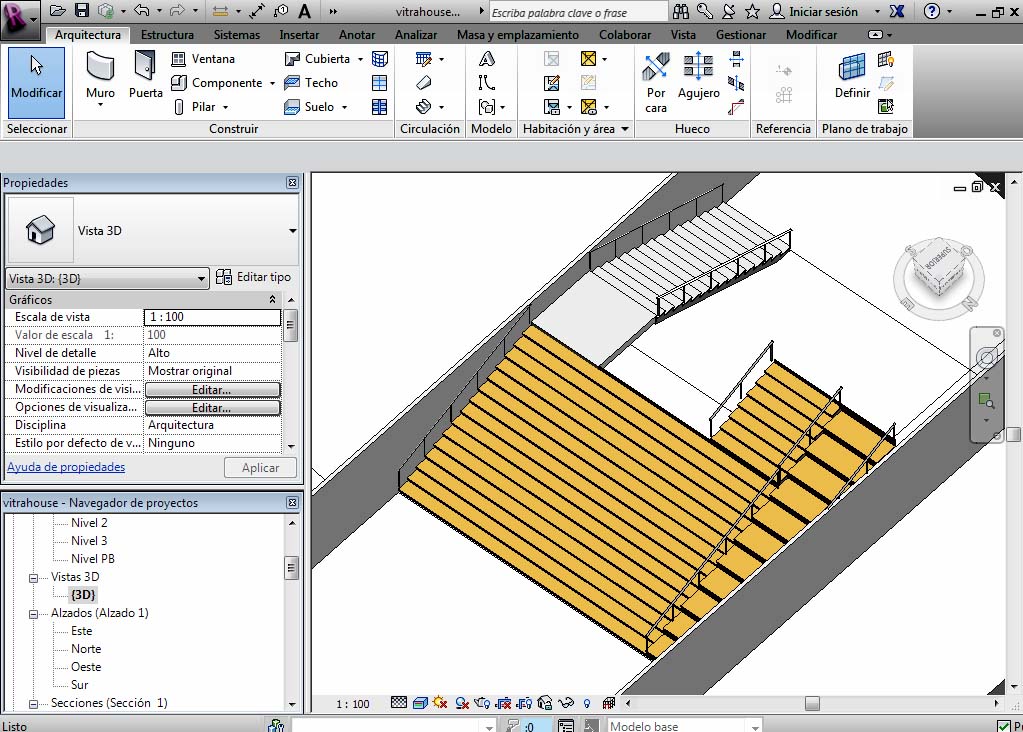Click the view's horizontal scrollbar thumb
Image resolution: width=1023 pixels, height=732 pixels.
812,703
